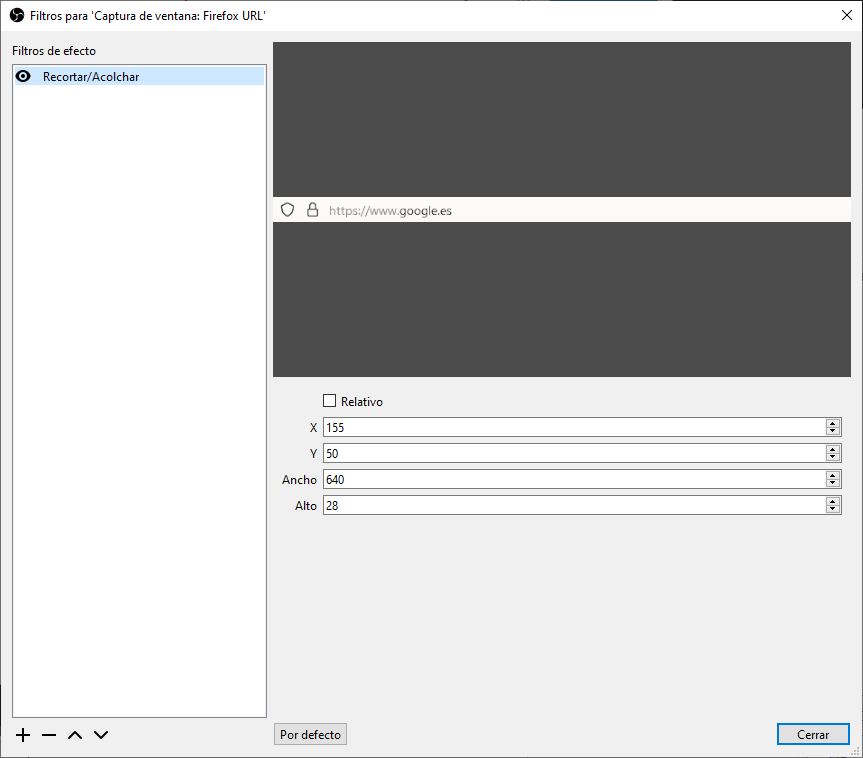This screenshot has width=863, height=758.
Task: Increment the Ancho value using its spinner
Action: pyautogui.click(x=832, y=475)
